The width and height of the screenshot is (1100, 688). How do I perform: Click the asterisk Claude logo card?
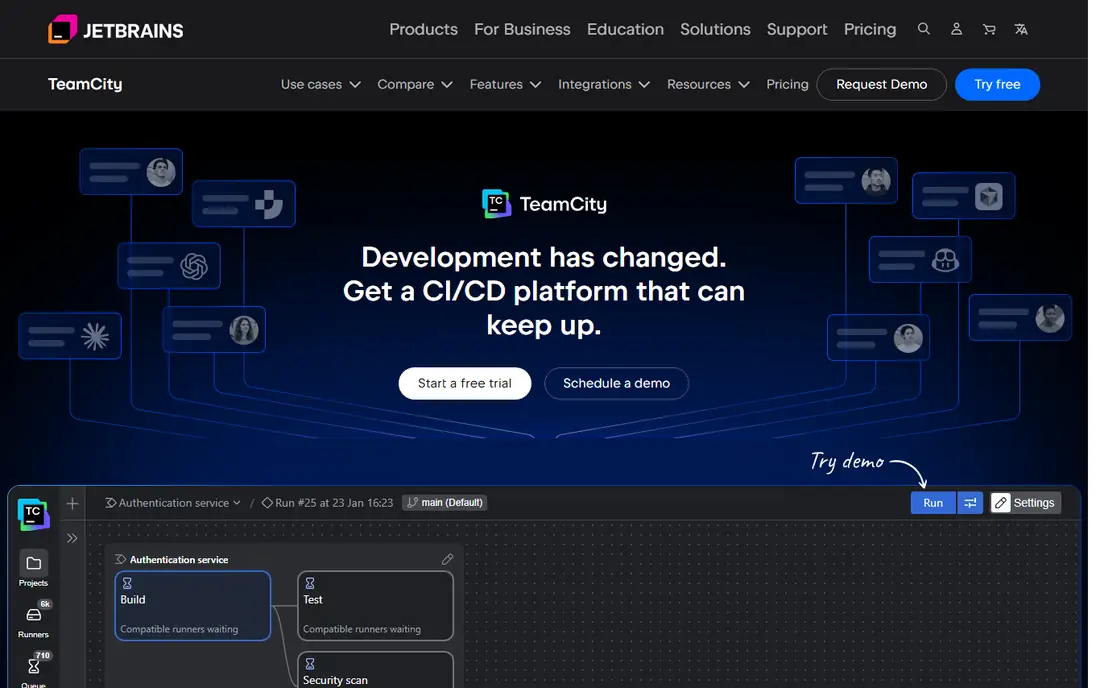tap(69, 336)
